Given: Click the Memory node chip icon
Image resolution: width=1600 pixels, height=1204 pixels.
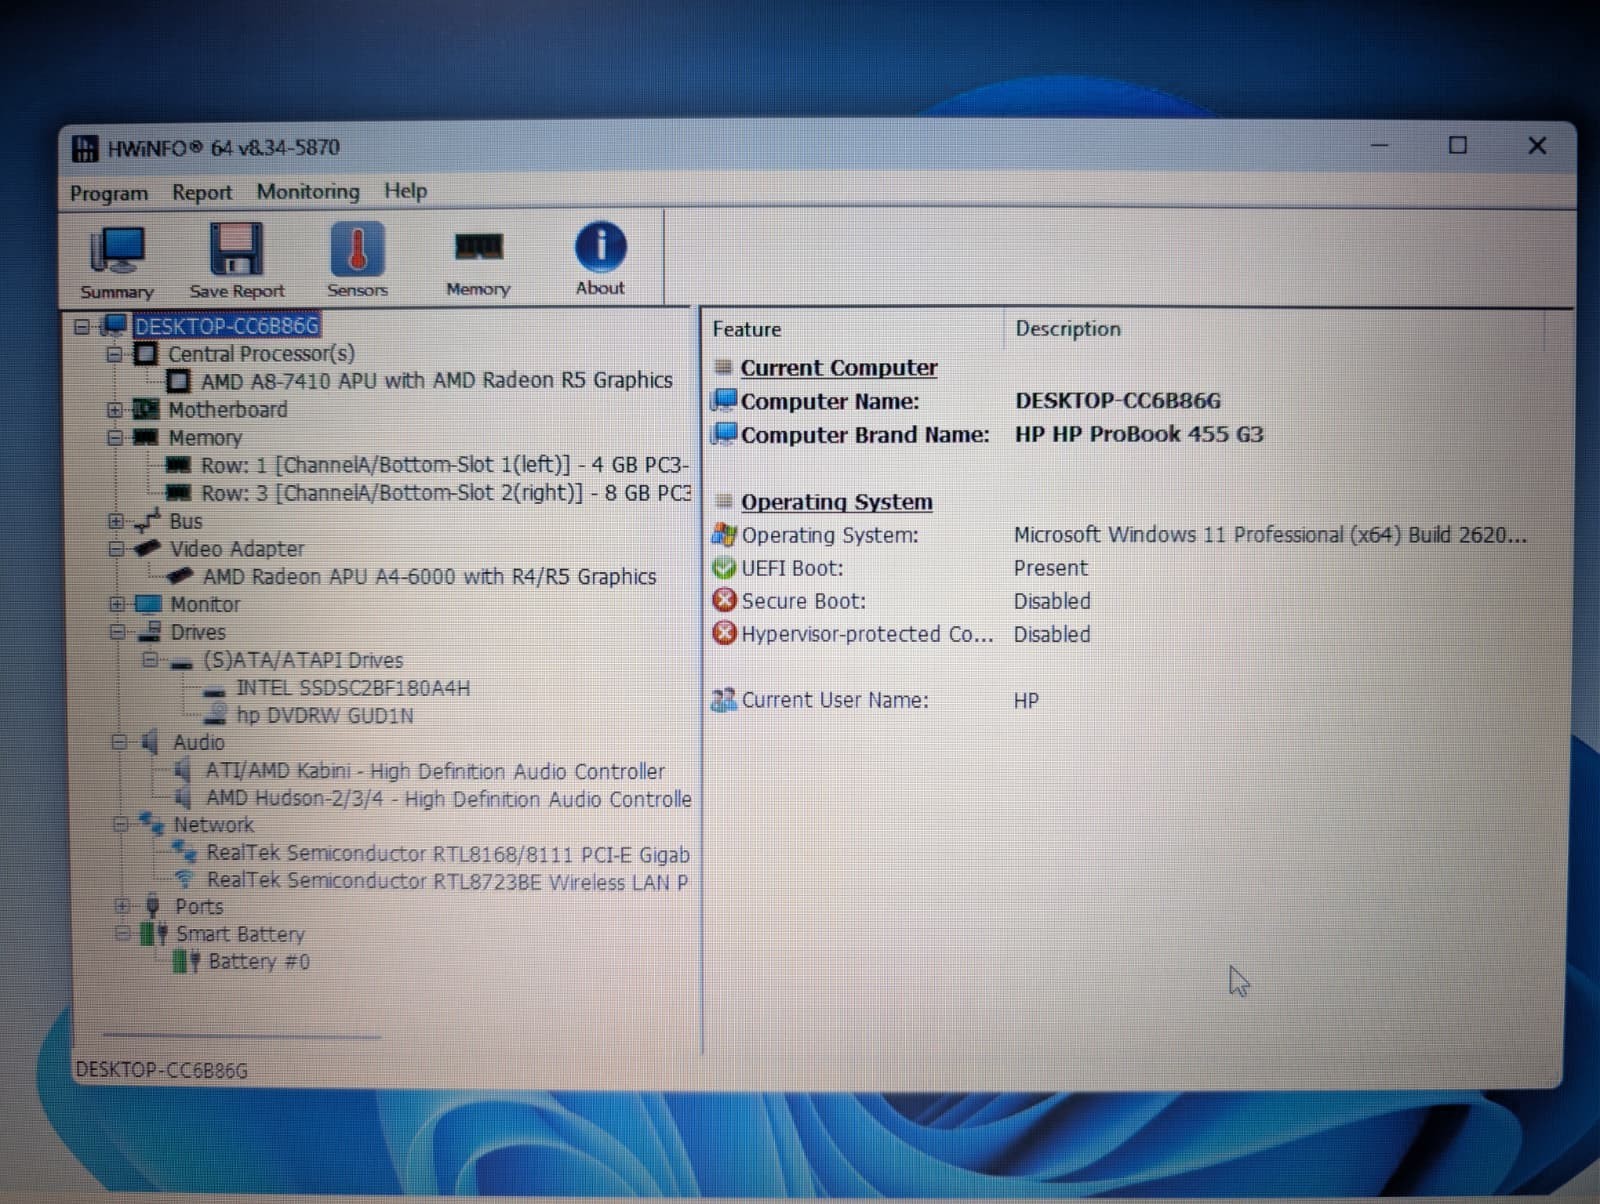Looking at the screenshot, I should click(146, 437).
